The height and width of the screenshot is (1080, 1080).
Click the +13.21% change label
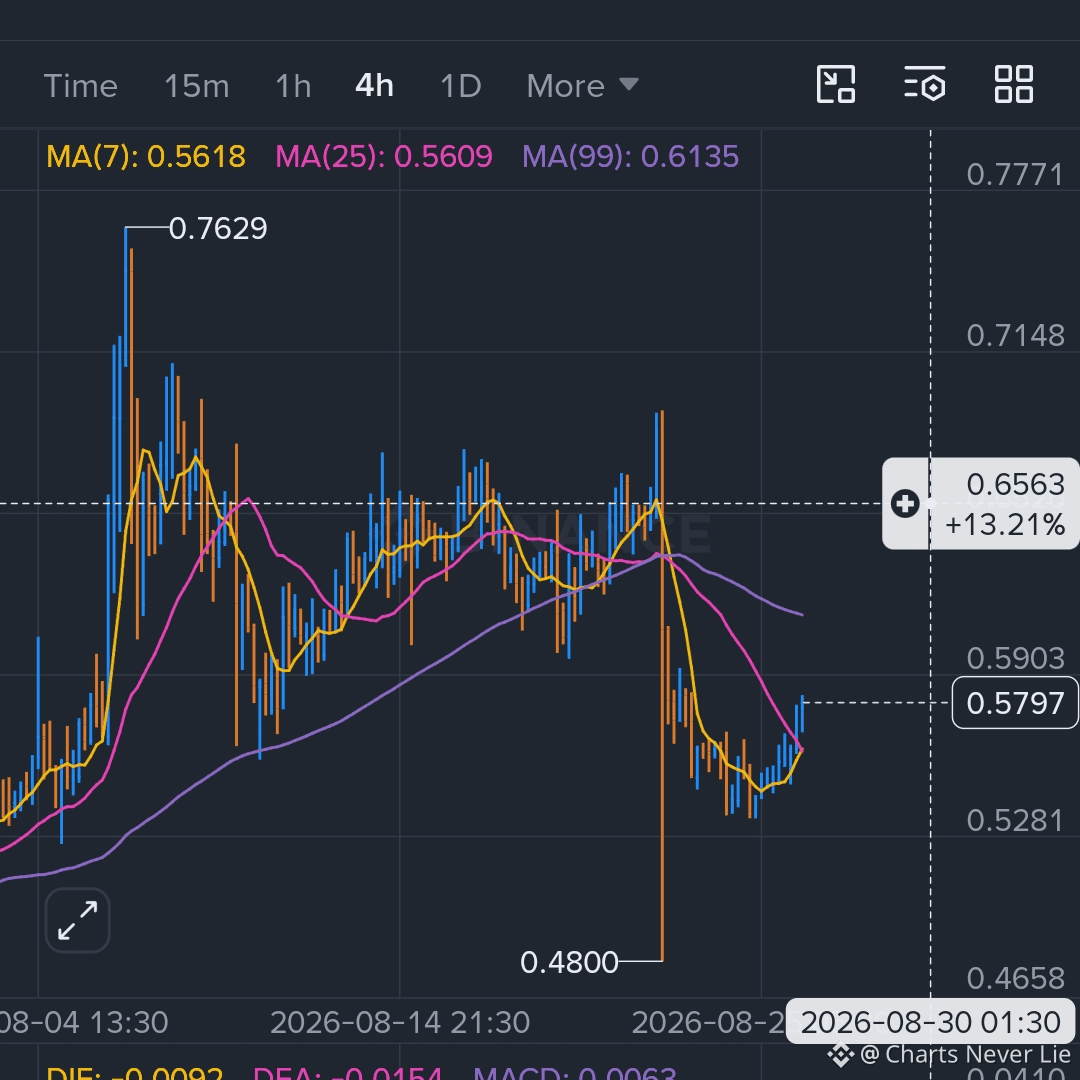(1005, 526)
